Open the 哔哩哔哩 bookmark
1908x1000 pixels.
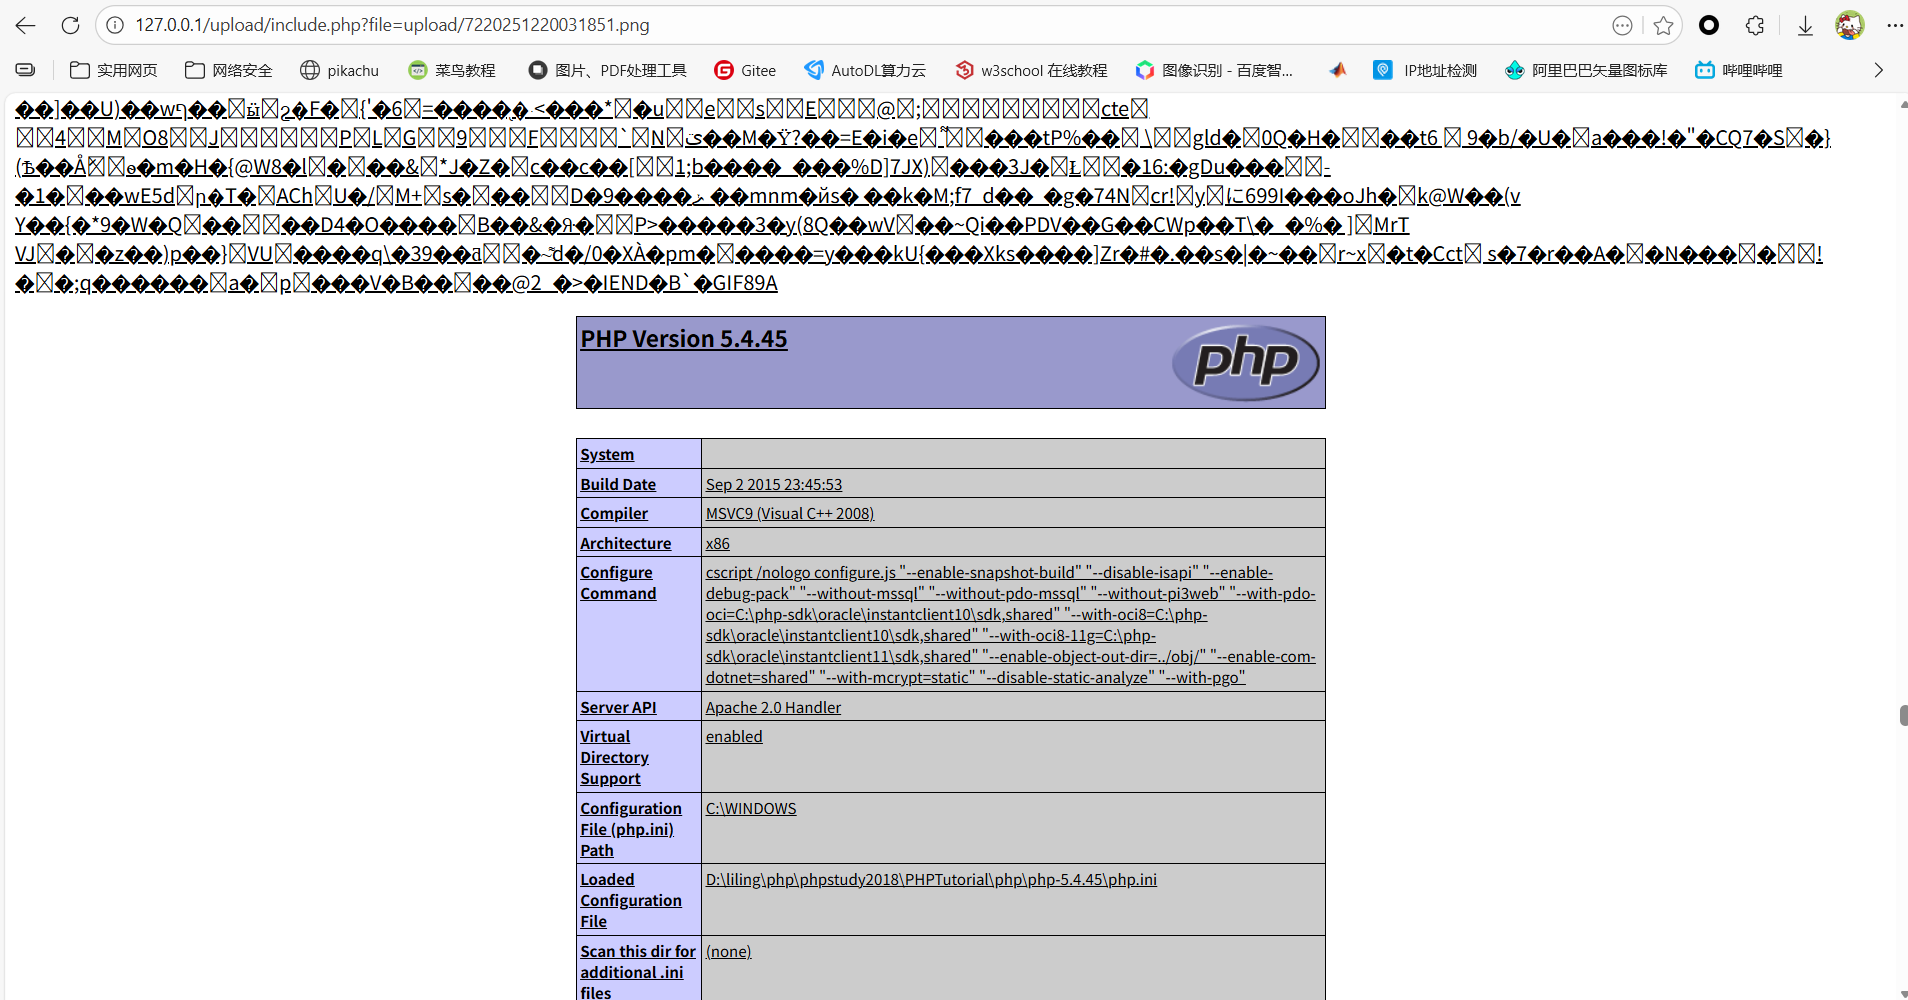[1739, 70]
